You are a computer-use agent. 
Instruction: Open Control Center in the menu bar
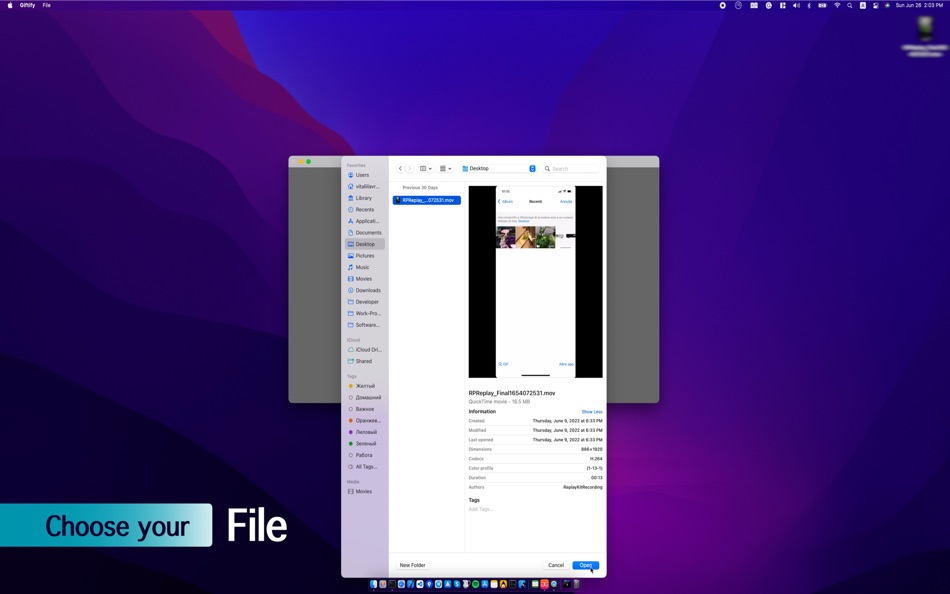point(875,5)
